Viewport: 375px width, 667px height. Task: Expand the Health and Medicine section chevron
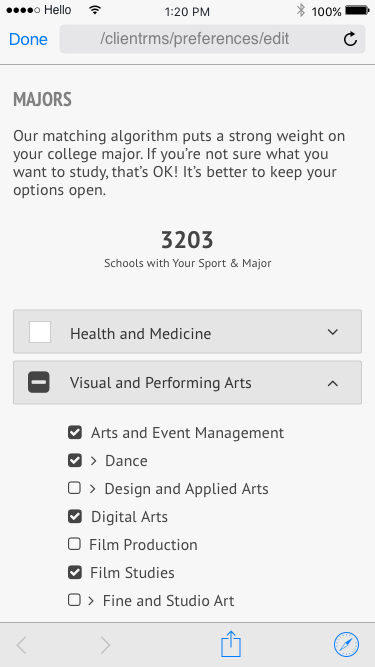333,332
